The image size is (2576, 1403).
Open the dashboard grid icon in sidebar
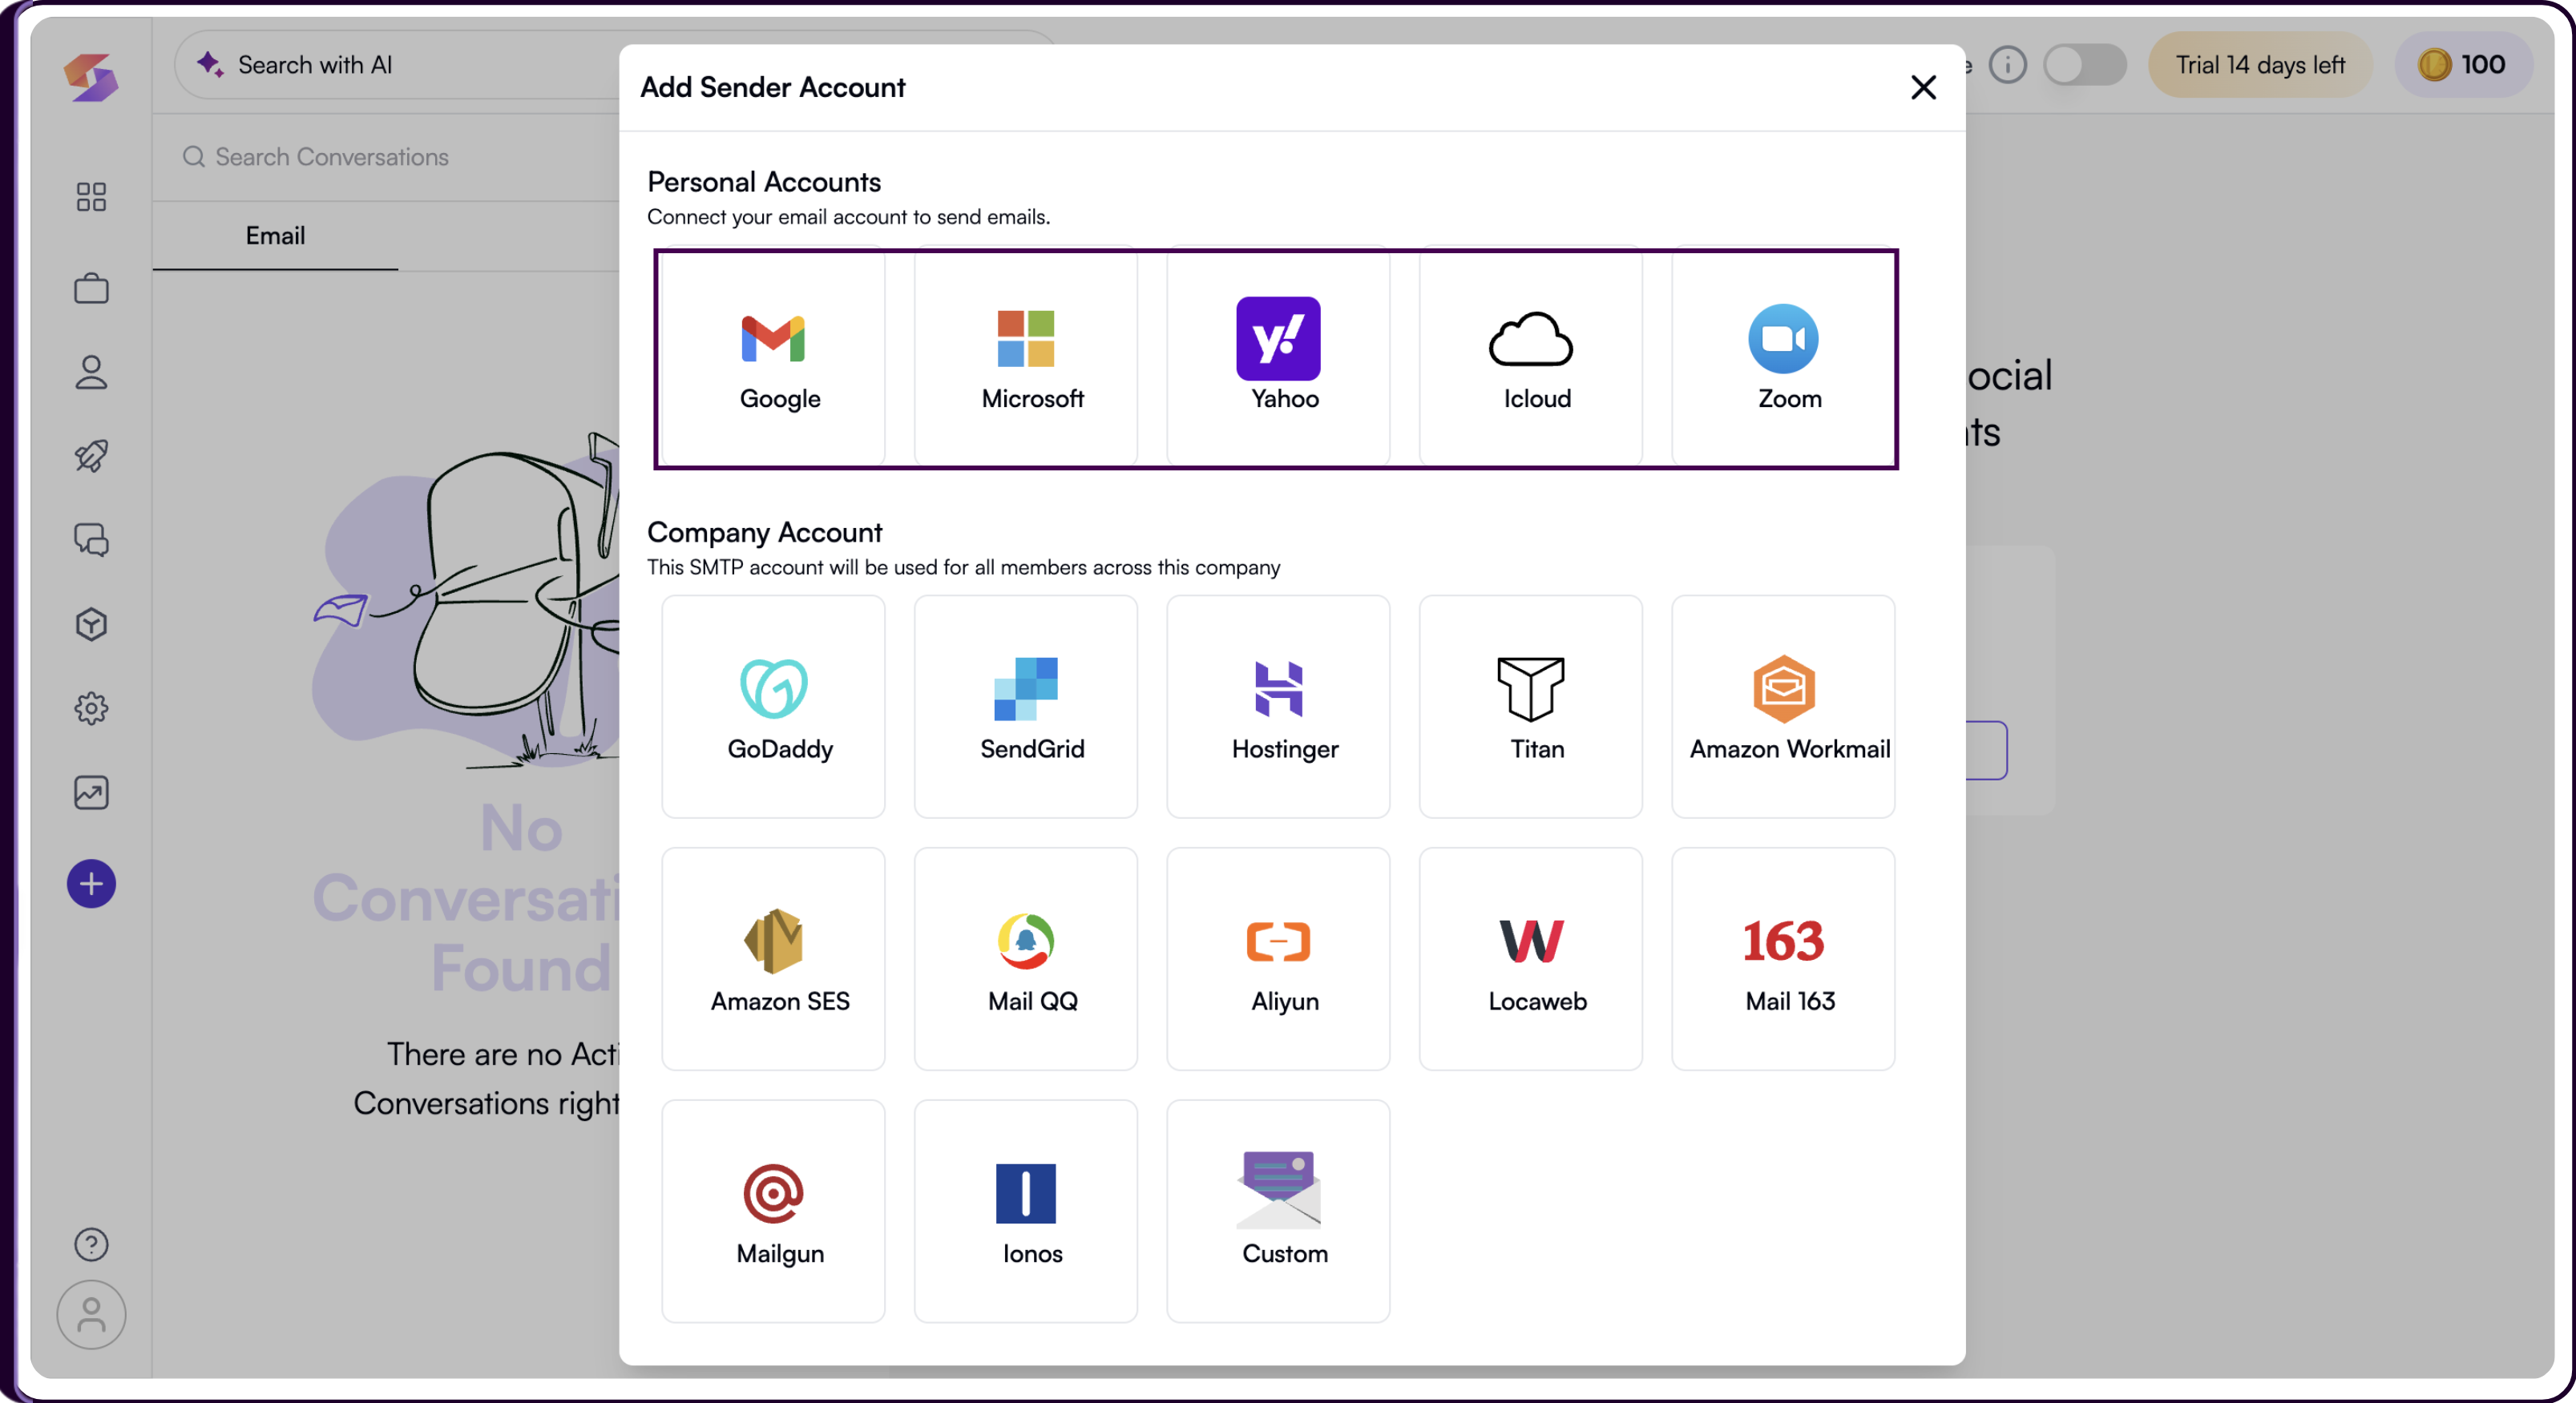(x=91, y=197)
